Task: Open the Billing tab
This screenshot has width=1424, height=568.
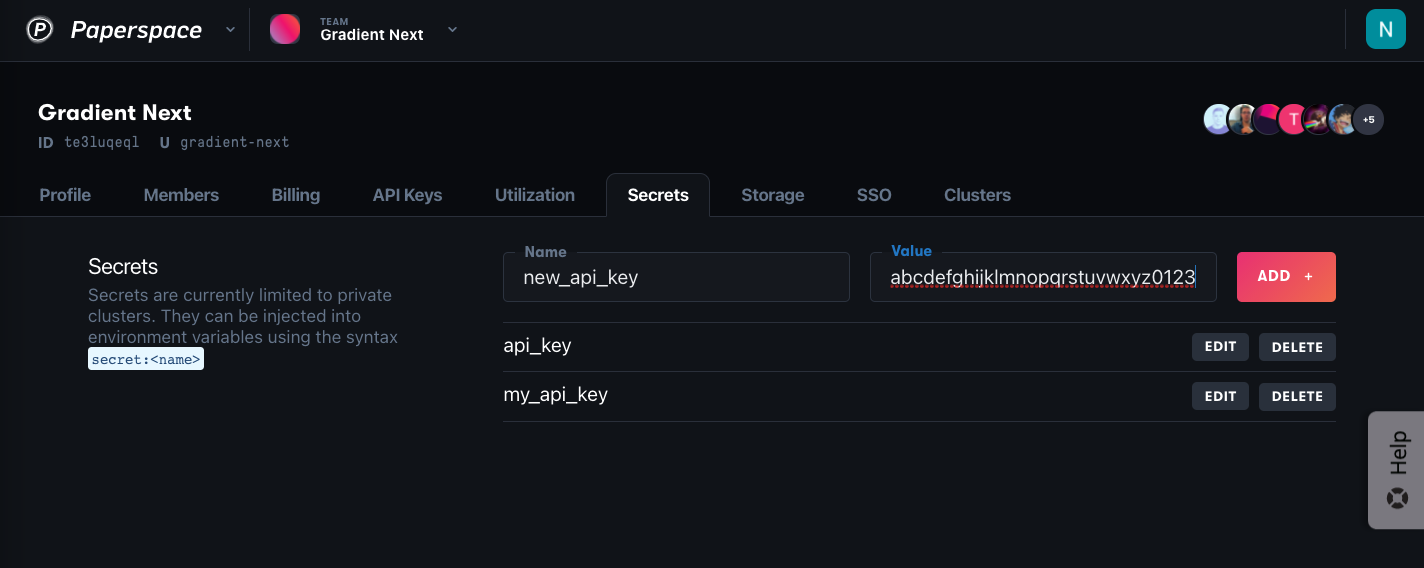Action: pos(296,195)
